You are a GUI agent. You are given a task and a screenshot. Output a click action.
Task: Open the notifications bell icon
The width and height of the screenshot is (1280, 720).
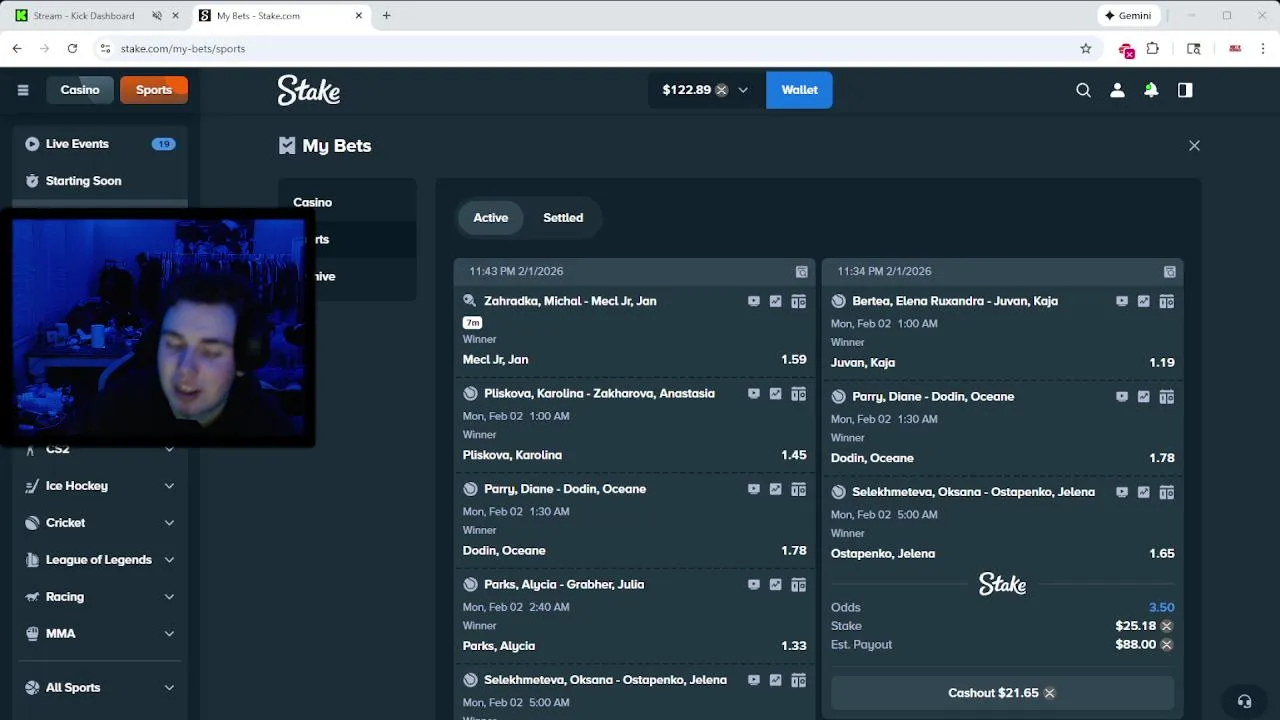[x=1151, y=90]
